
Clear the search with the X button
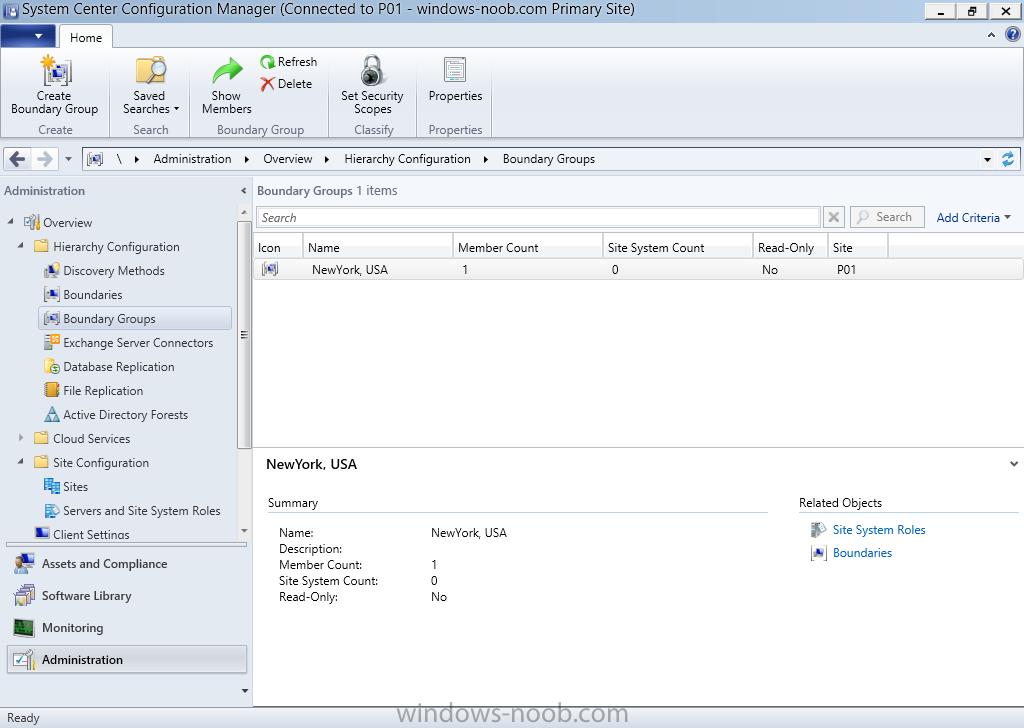click(834, 217)
